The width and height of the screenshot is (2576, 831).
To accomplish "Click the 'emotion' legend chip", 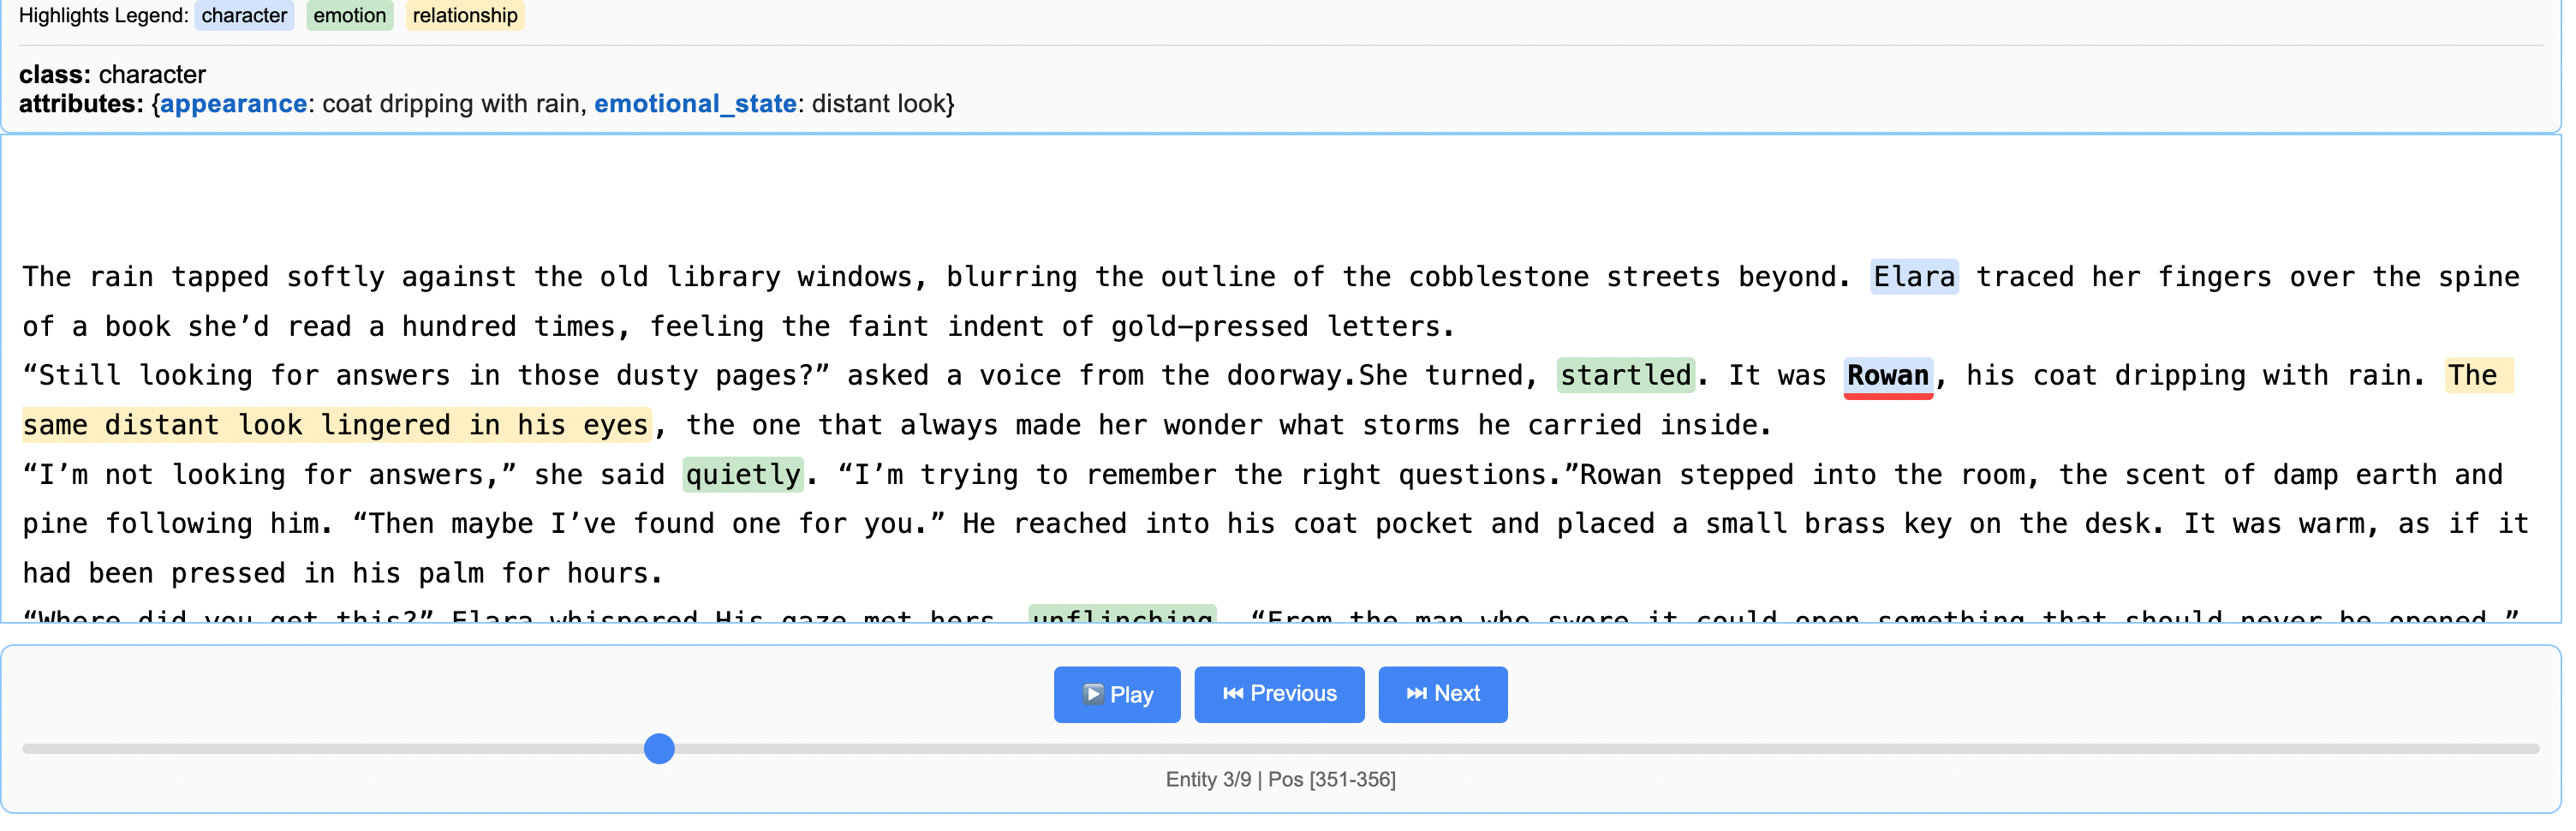I will 351,16.
